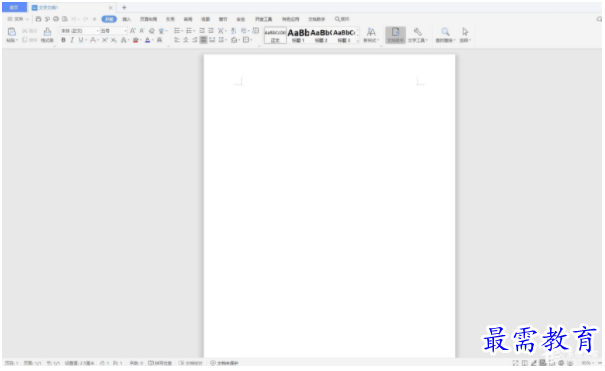Click the Find and Replace magnifier icon
The image size is (605, 371).
point(445,32)
